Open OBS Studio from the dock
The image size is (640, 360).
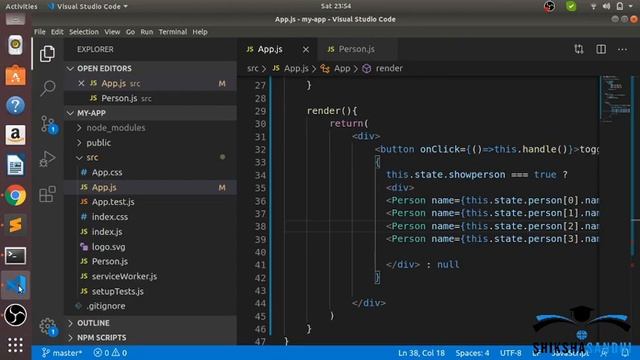pyautogui.click(x=15, y=315)
